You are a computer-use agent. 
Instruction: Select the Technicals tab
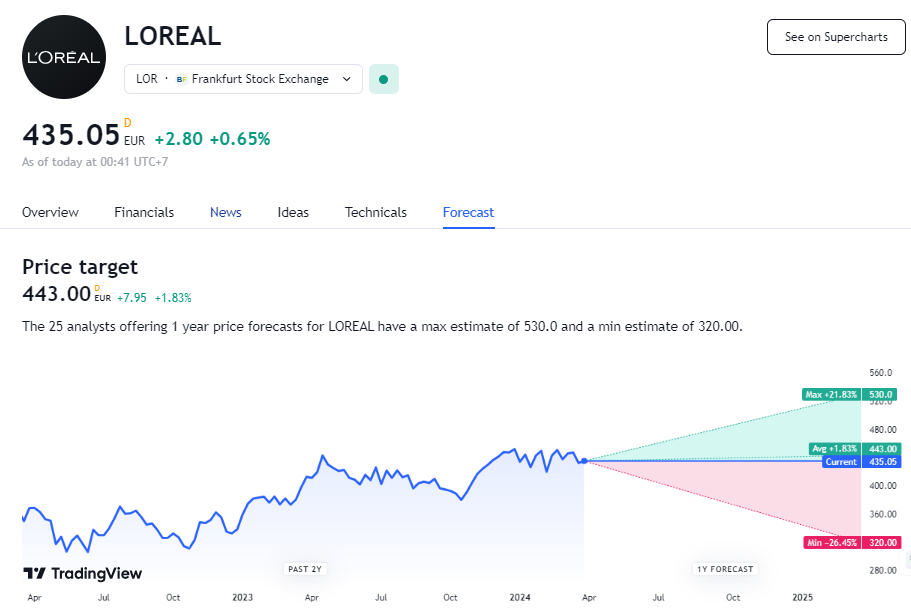(375, 212)
